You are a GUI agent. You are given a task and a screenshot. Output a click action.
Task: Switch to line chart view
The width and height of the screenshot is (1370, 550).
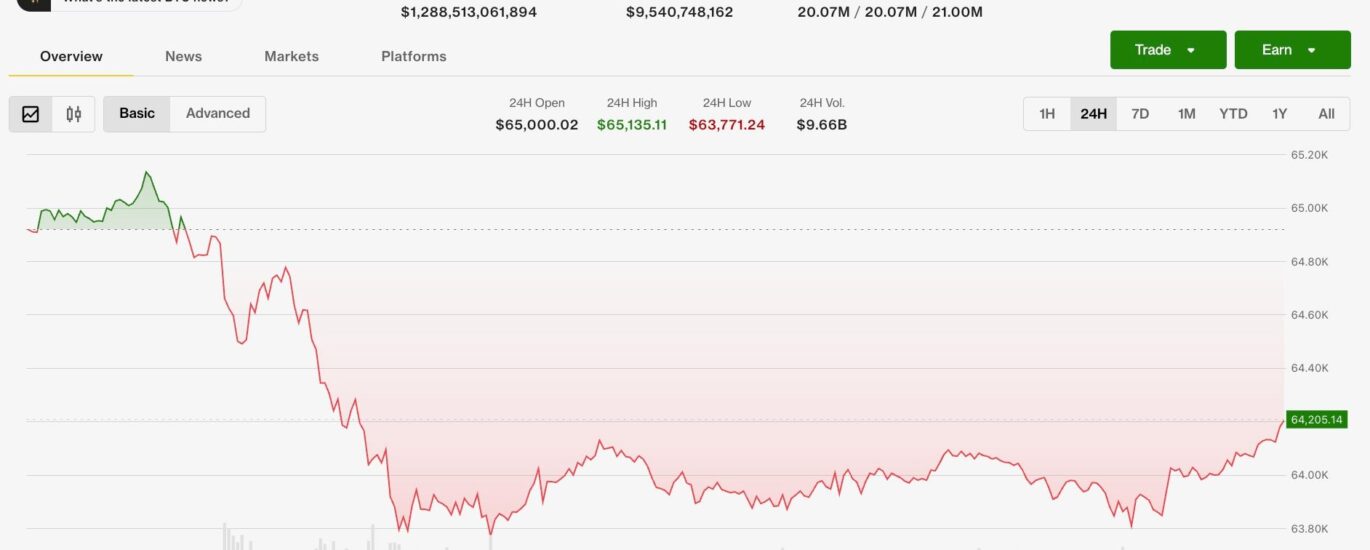click(x=31, y=114)
